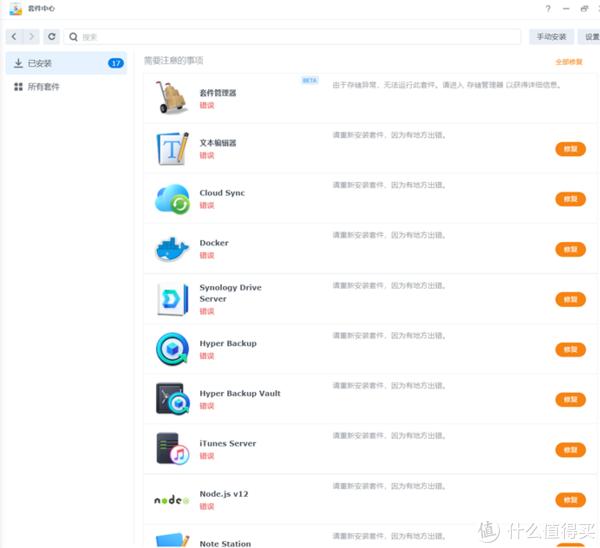Open the Node.js v12 logo

172,499
